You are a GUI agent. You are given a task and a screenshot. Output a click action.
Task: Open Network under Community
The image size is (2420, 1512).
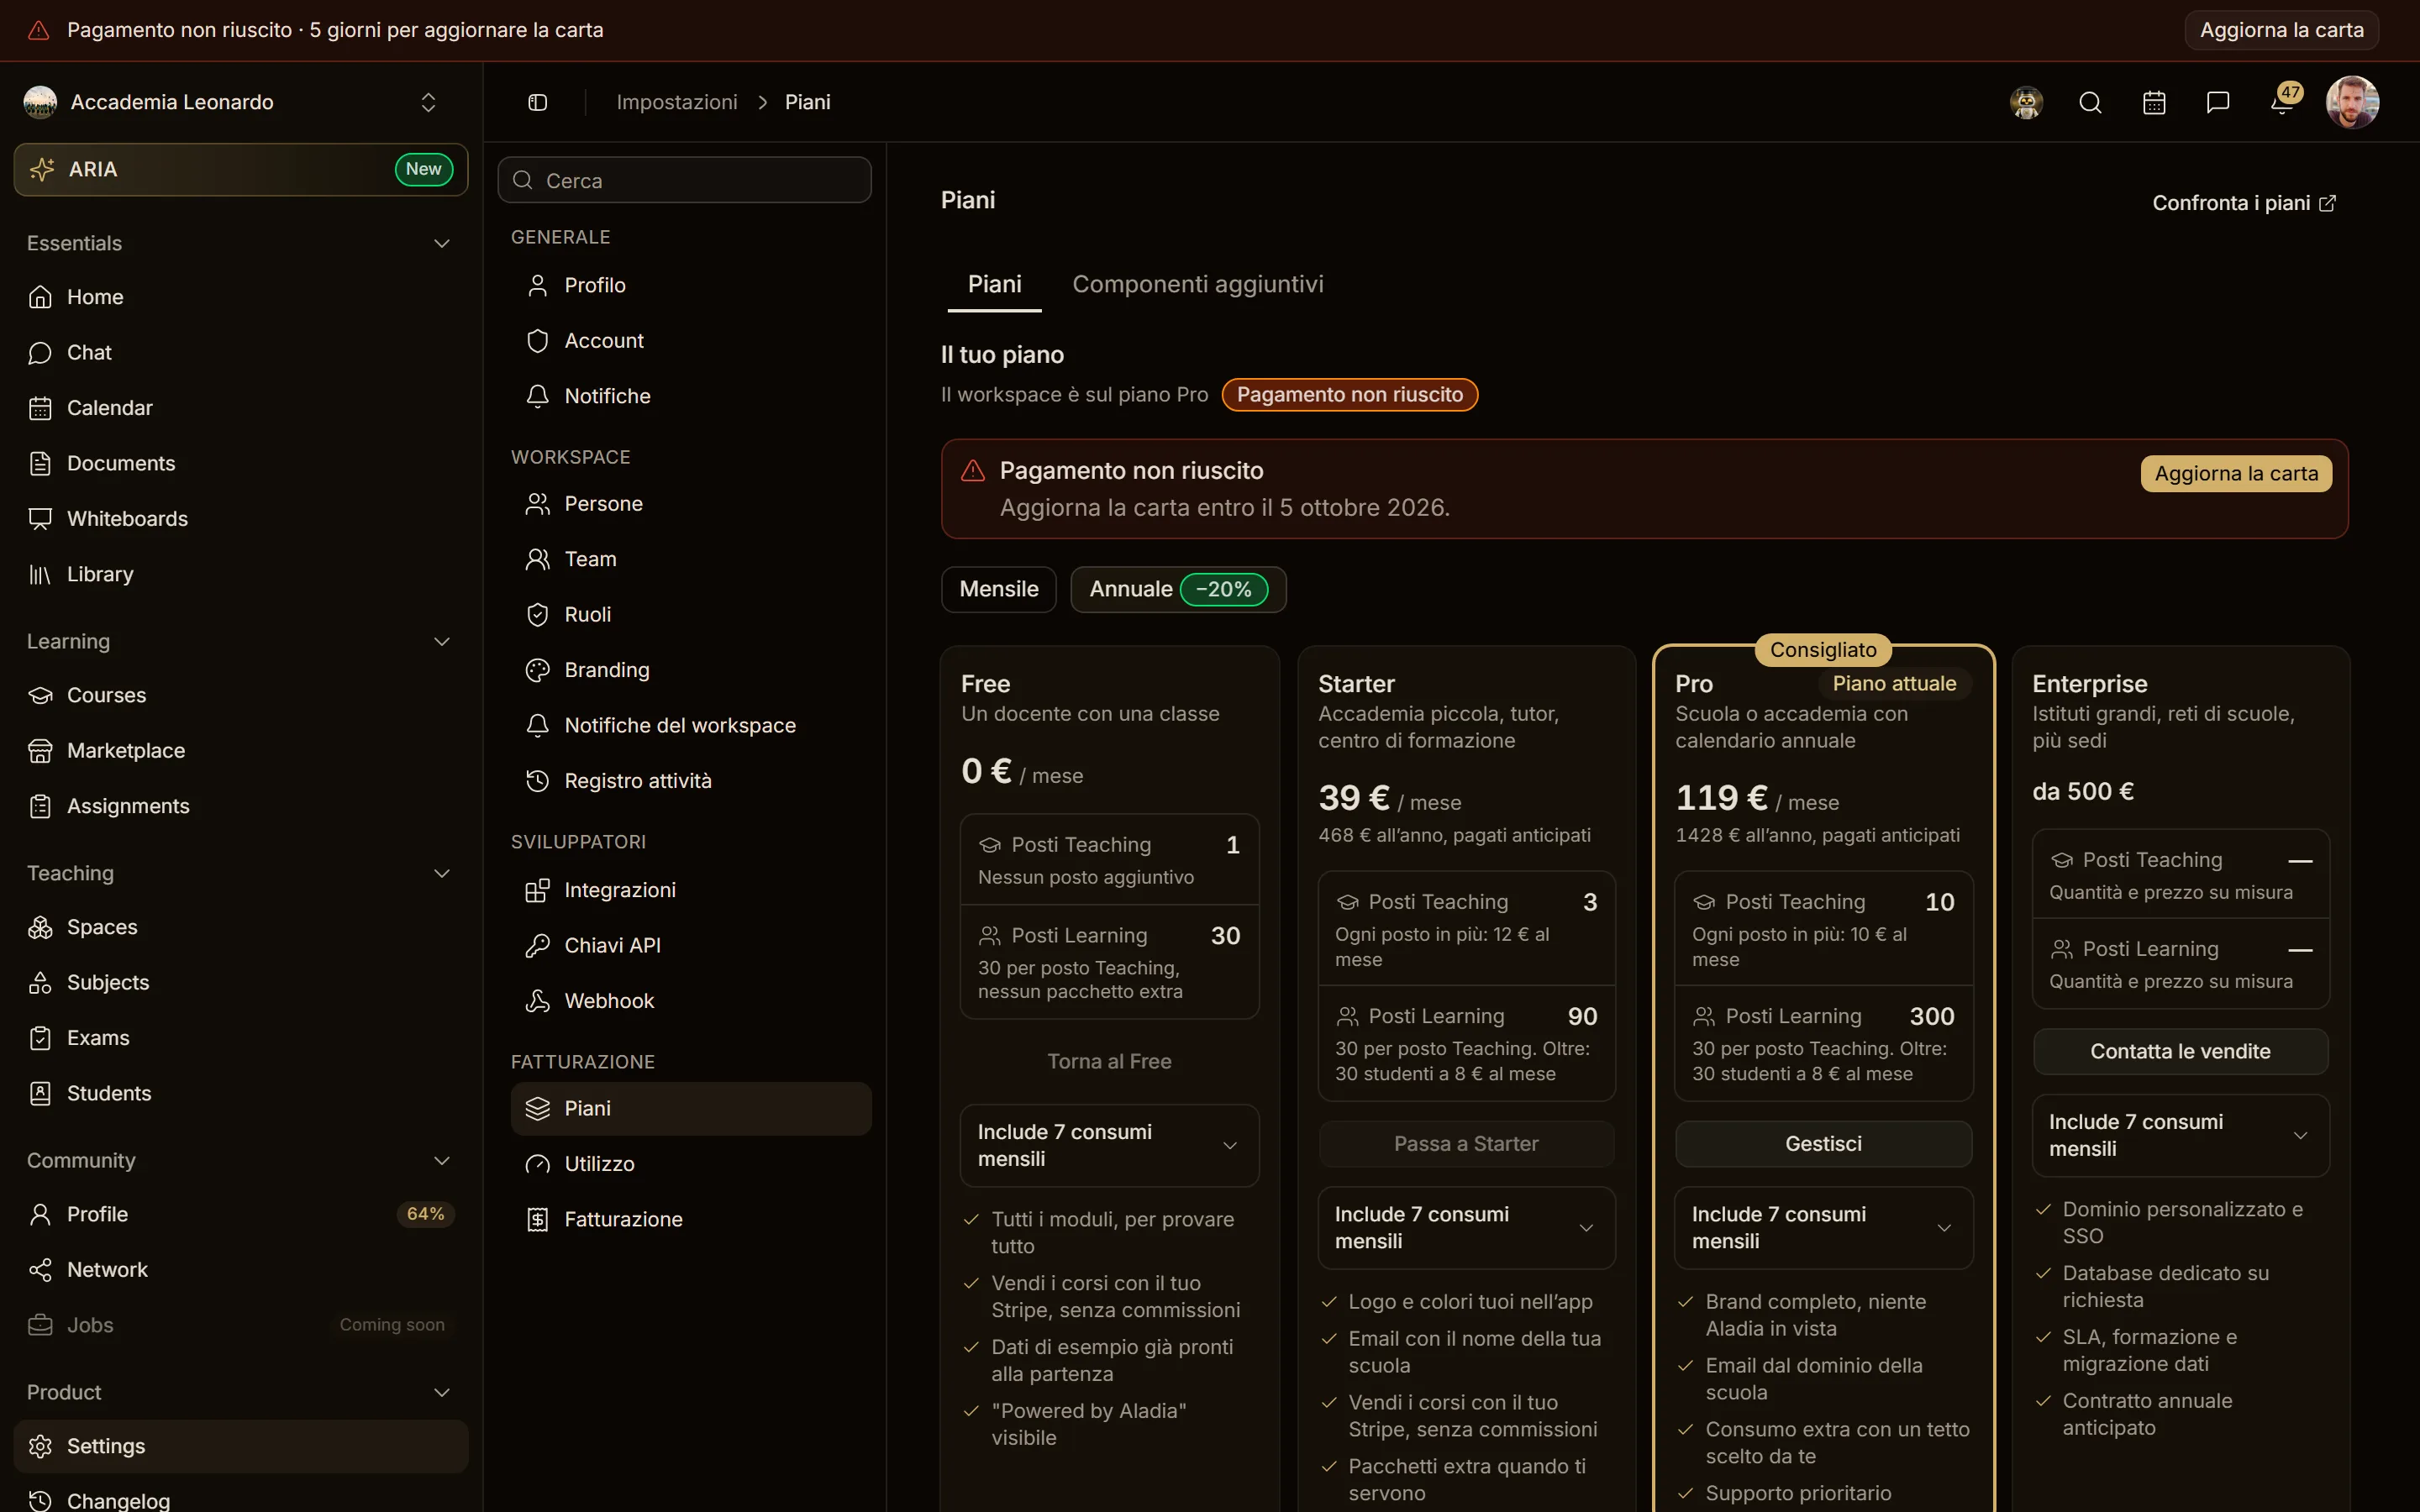(241, 1269)
